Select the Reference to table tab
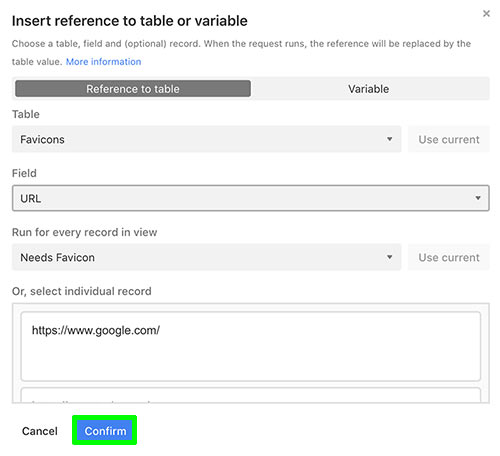Viewport: 500px width, 456px height. coord(133,89)
